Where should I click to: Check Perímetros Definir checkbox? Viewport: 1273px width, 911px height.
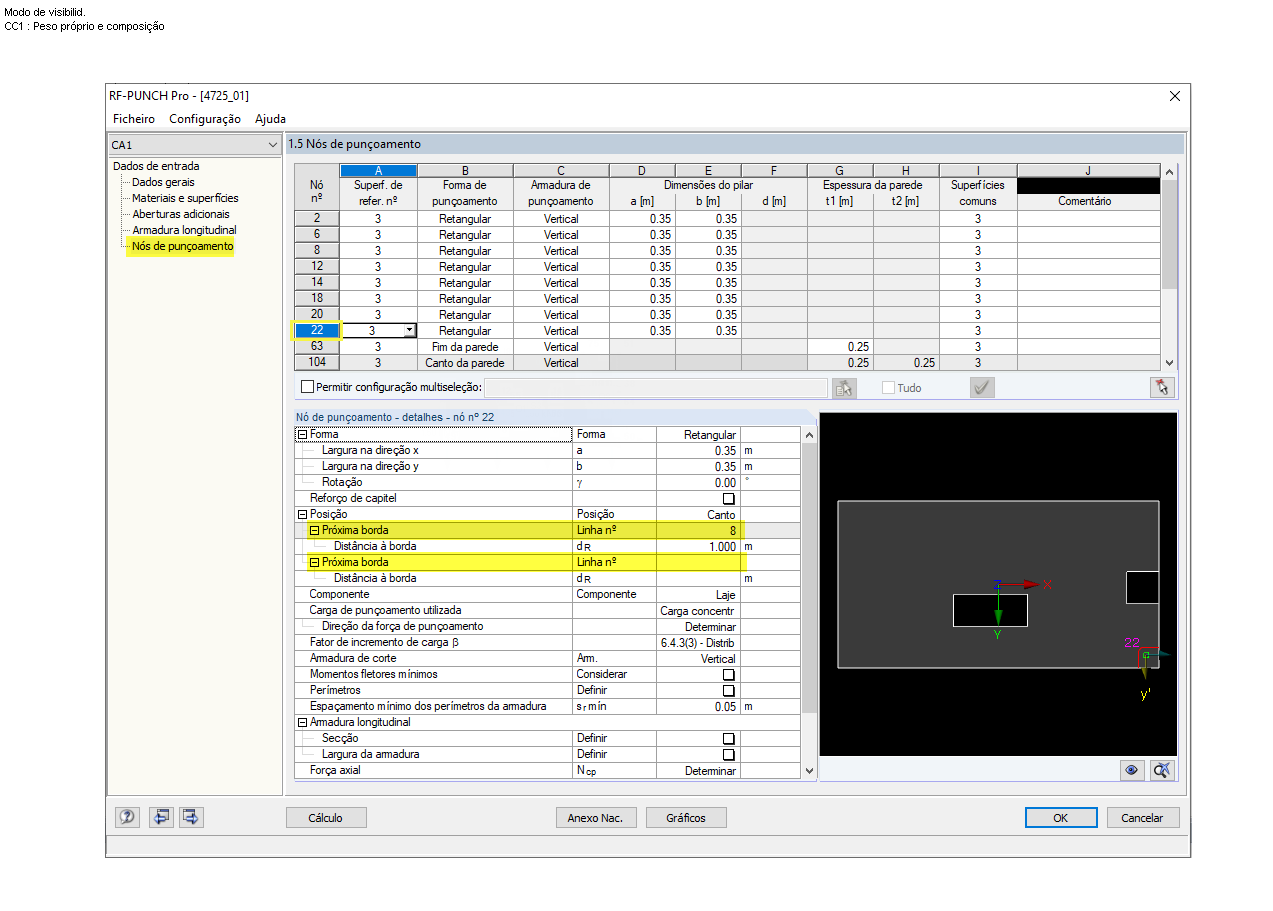(x=729, y=691)
